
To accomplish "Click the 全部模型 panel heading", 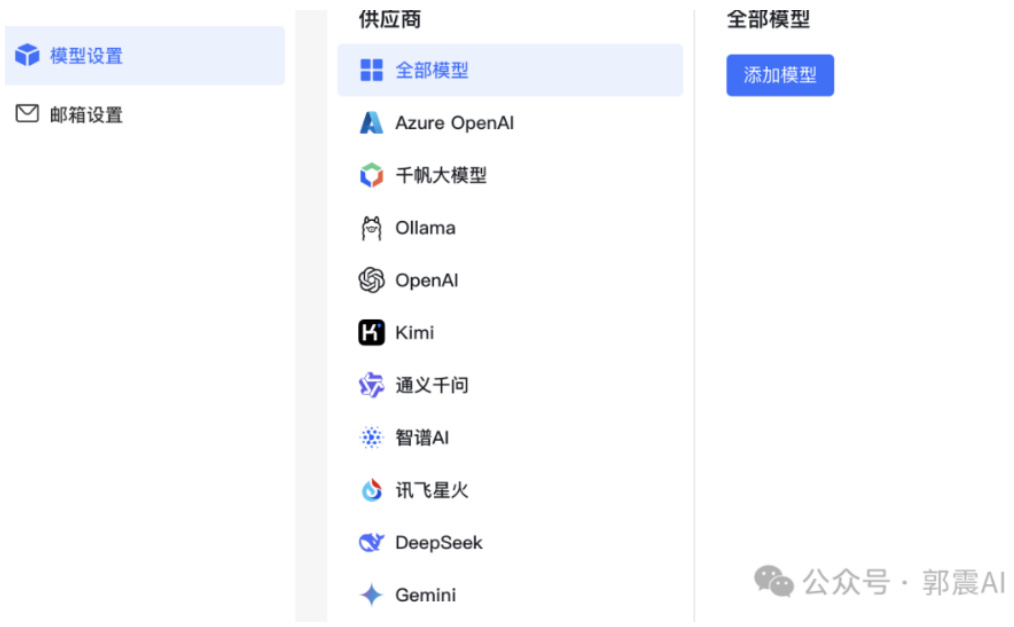I will pyautogui.click(x=768, y=19).
